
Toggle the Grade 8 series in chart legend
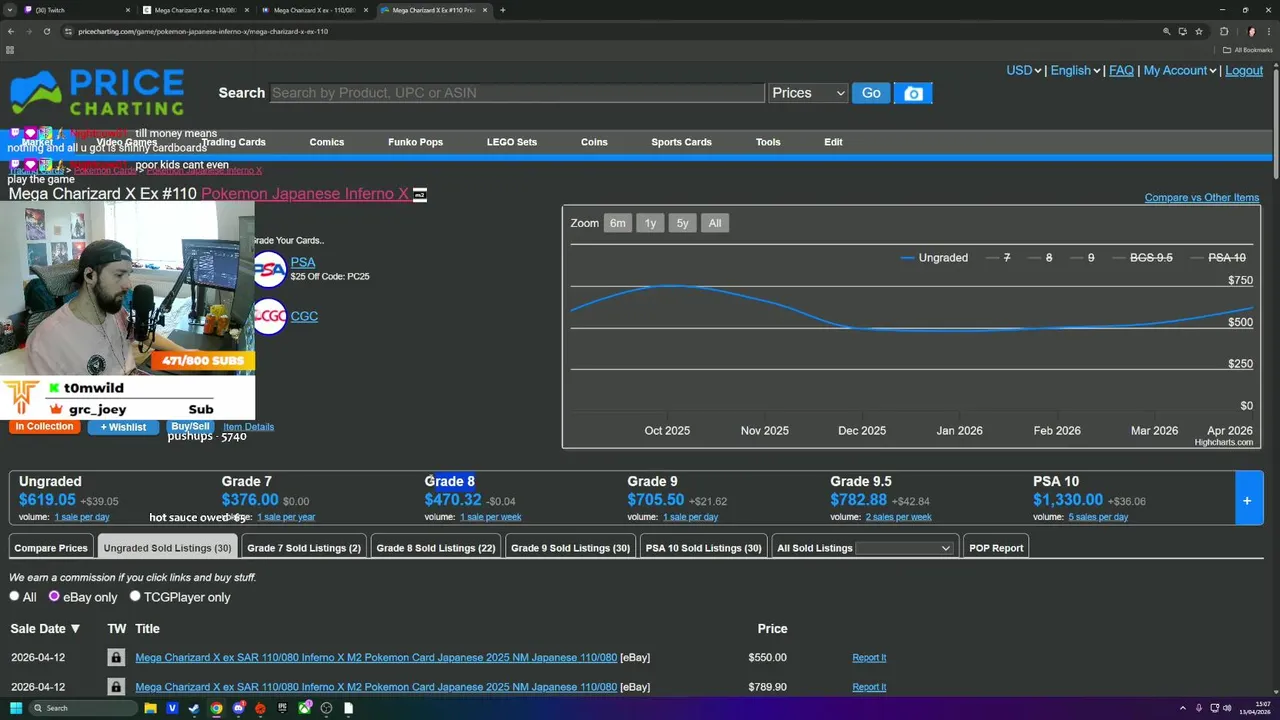coord(1040,258)
